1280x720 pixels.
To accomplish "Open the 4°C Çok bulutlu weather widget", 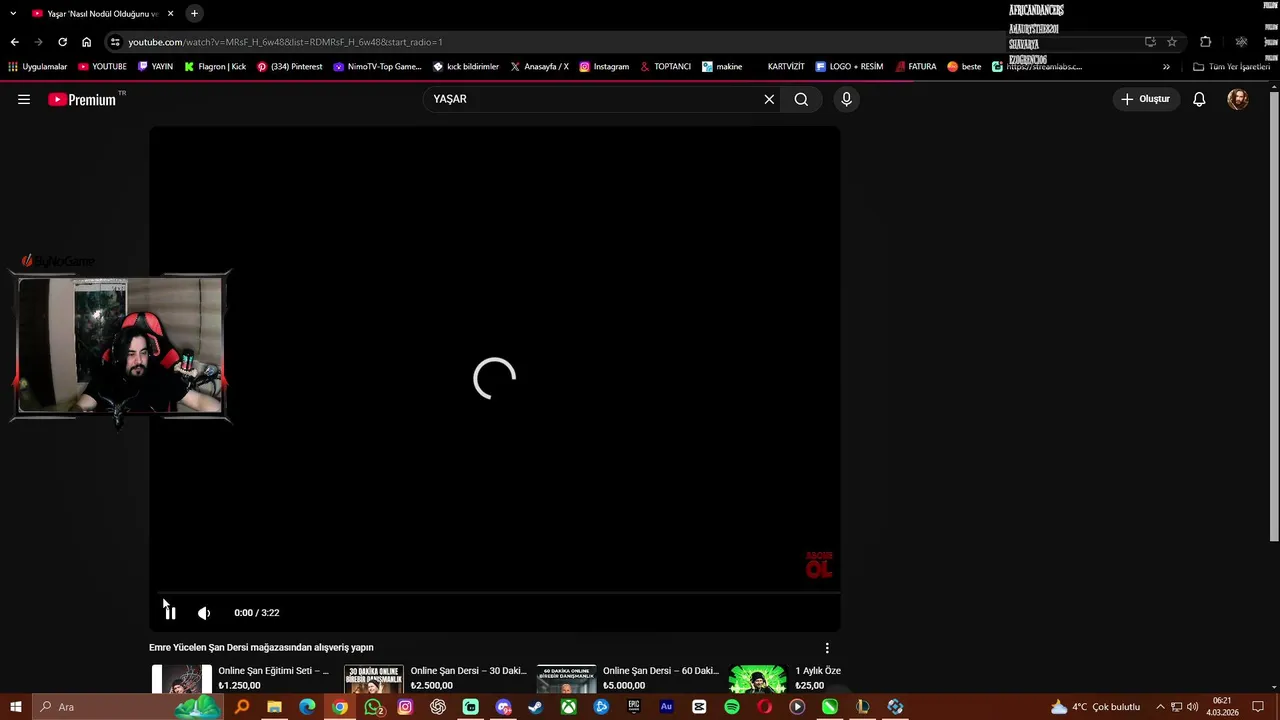I will (1095, 707).
